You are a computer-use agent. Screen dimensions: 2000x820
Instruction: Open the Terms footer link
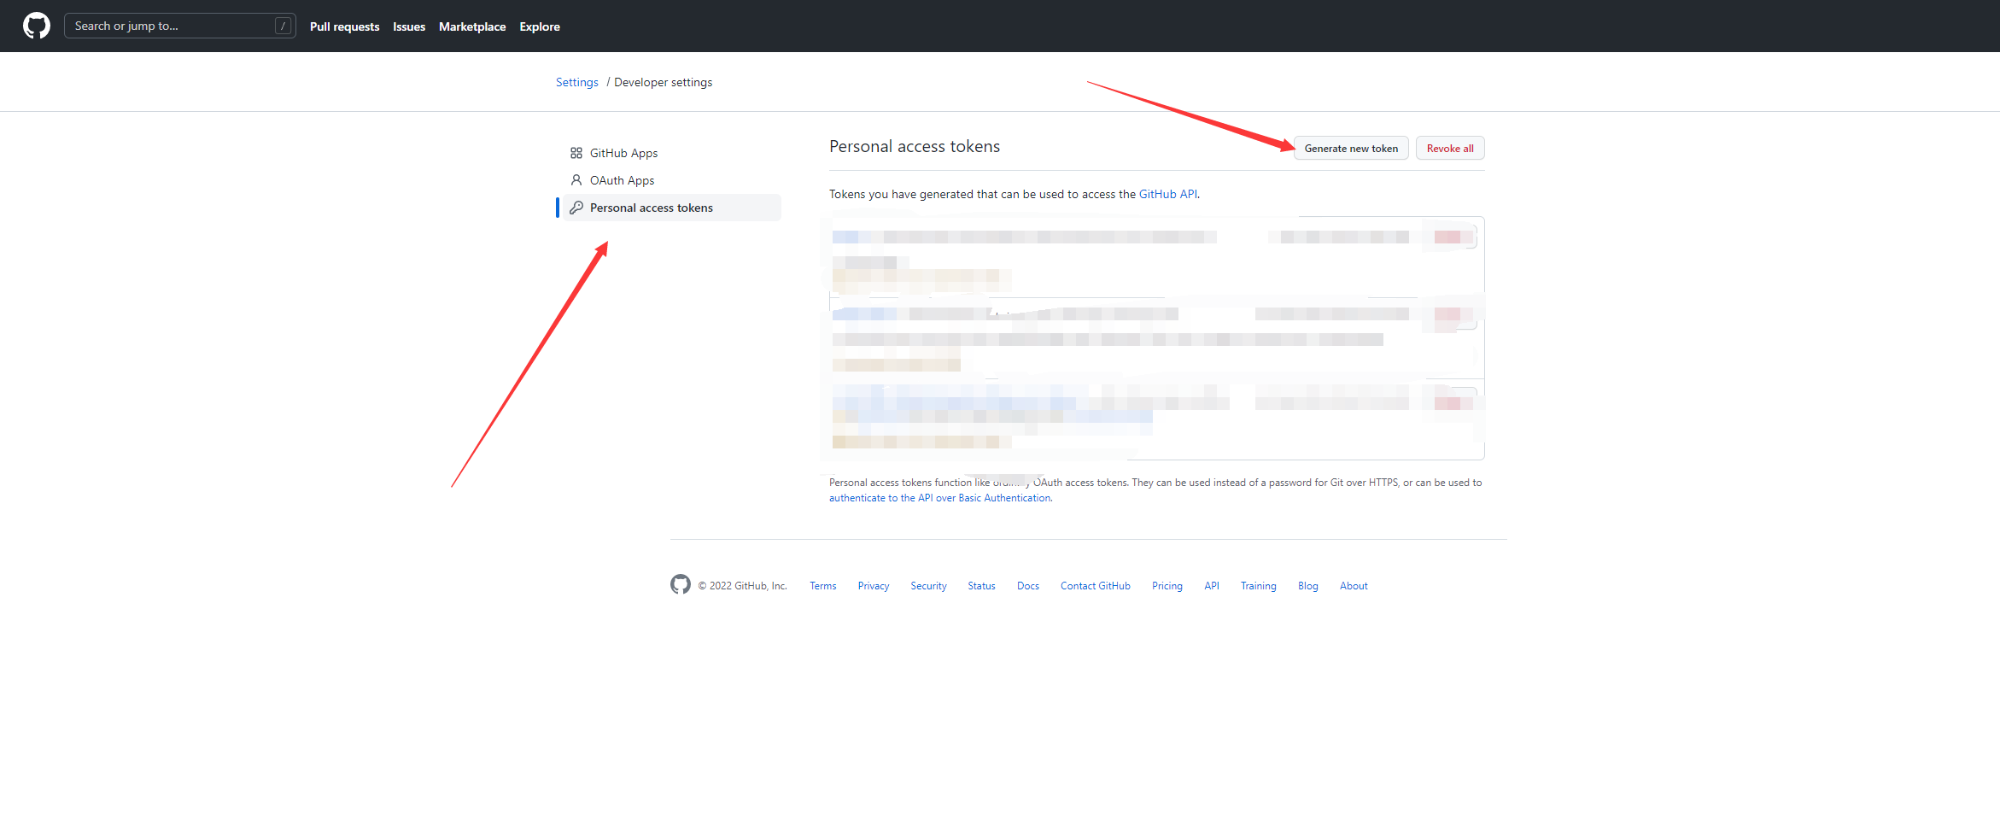tap(823, 586)
